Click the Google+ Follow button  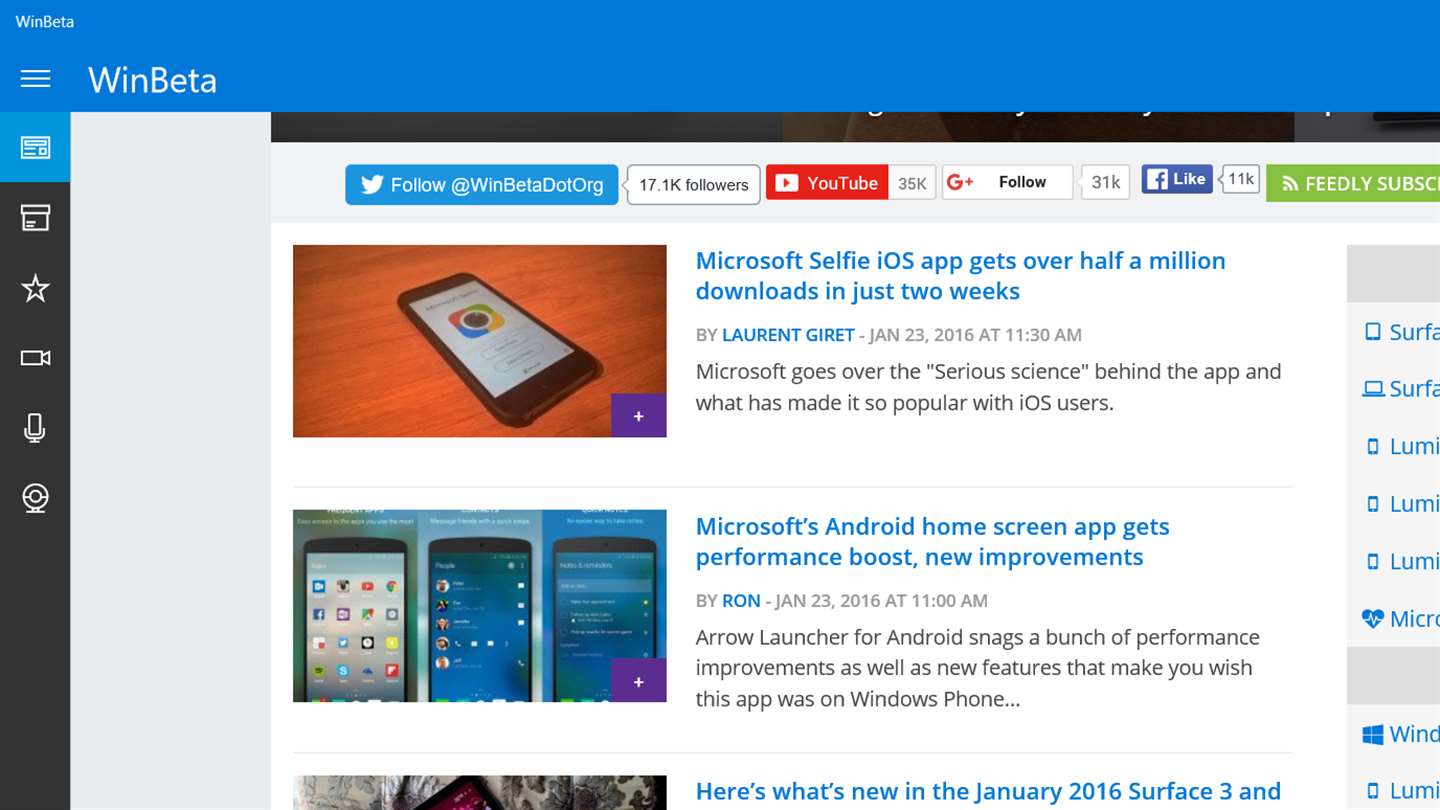[x=1007, y=182]
